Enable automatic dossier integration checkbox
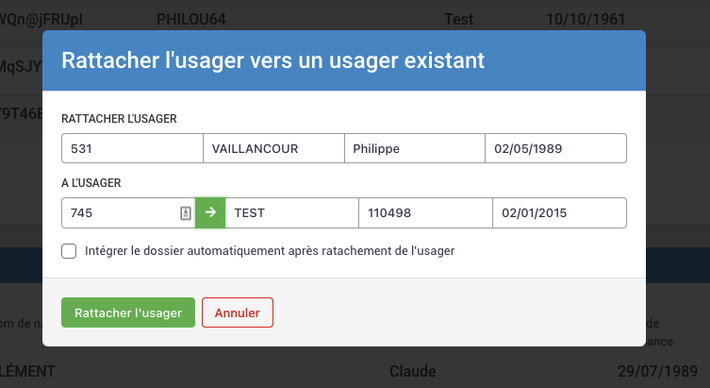This screenshot has height=388, width=710. (69, 251)
